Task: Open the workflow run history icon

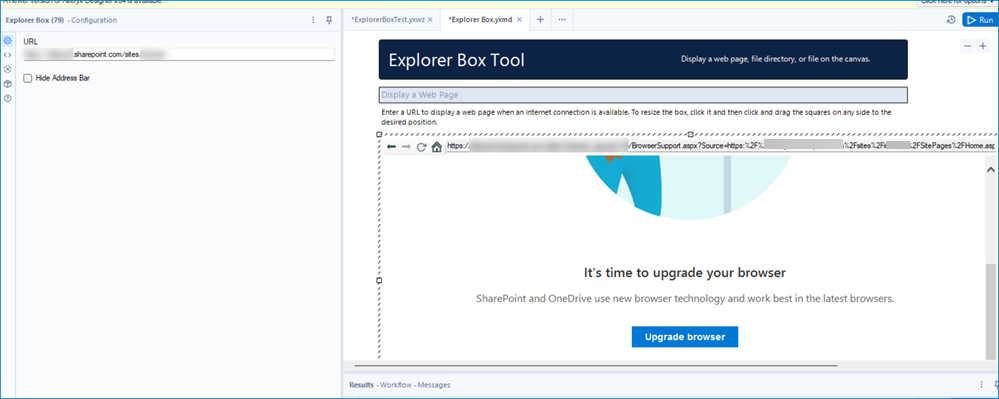Action: coord(951,20)
